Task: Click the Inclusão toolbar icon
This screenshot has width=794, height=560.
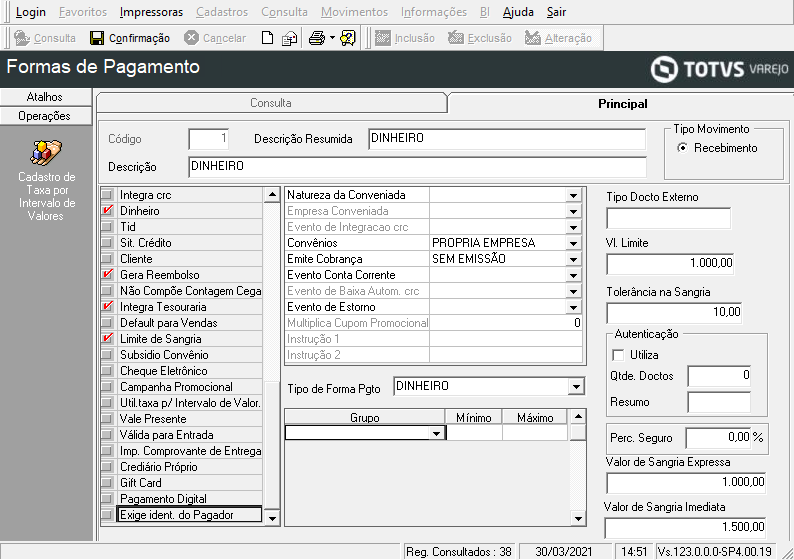Action: point(383,38)
